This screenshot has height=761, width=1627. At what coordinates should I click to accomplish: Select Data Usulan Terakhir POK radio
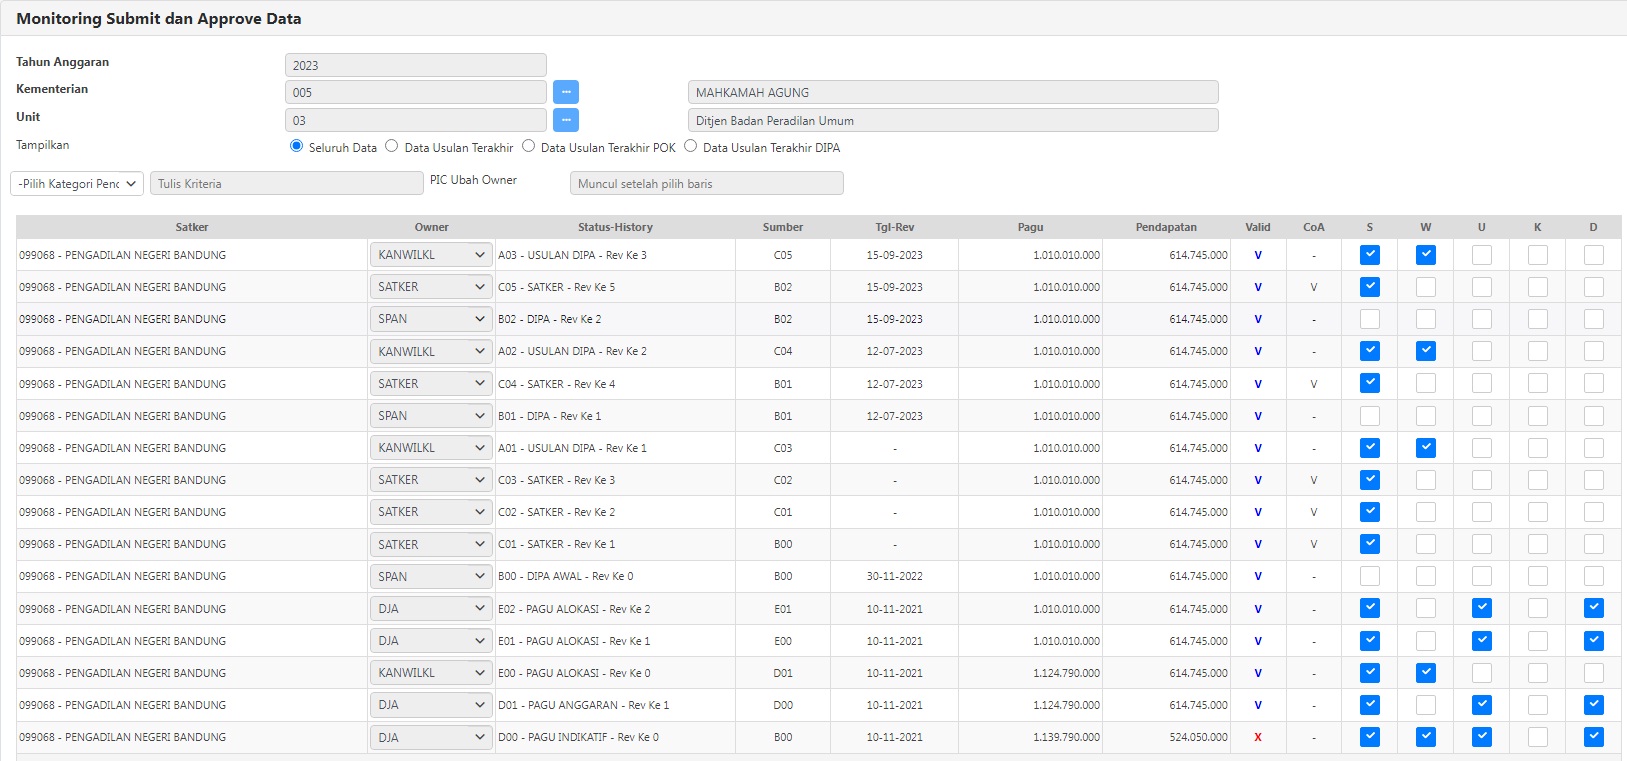coord(528,146)
